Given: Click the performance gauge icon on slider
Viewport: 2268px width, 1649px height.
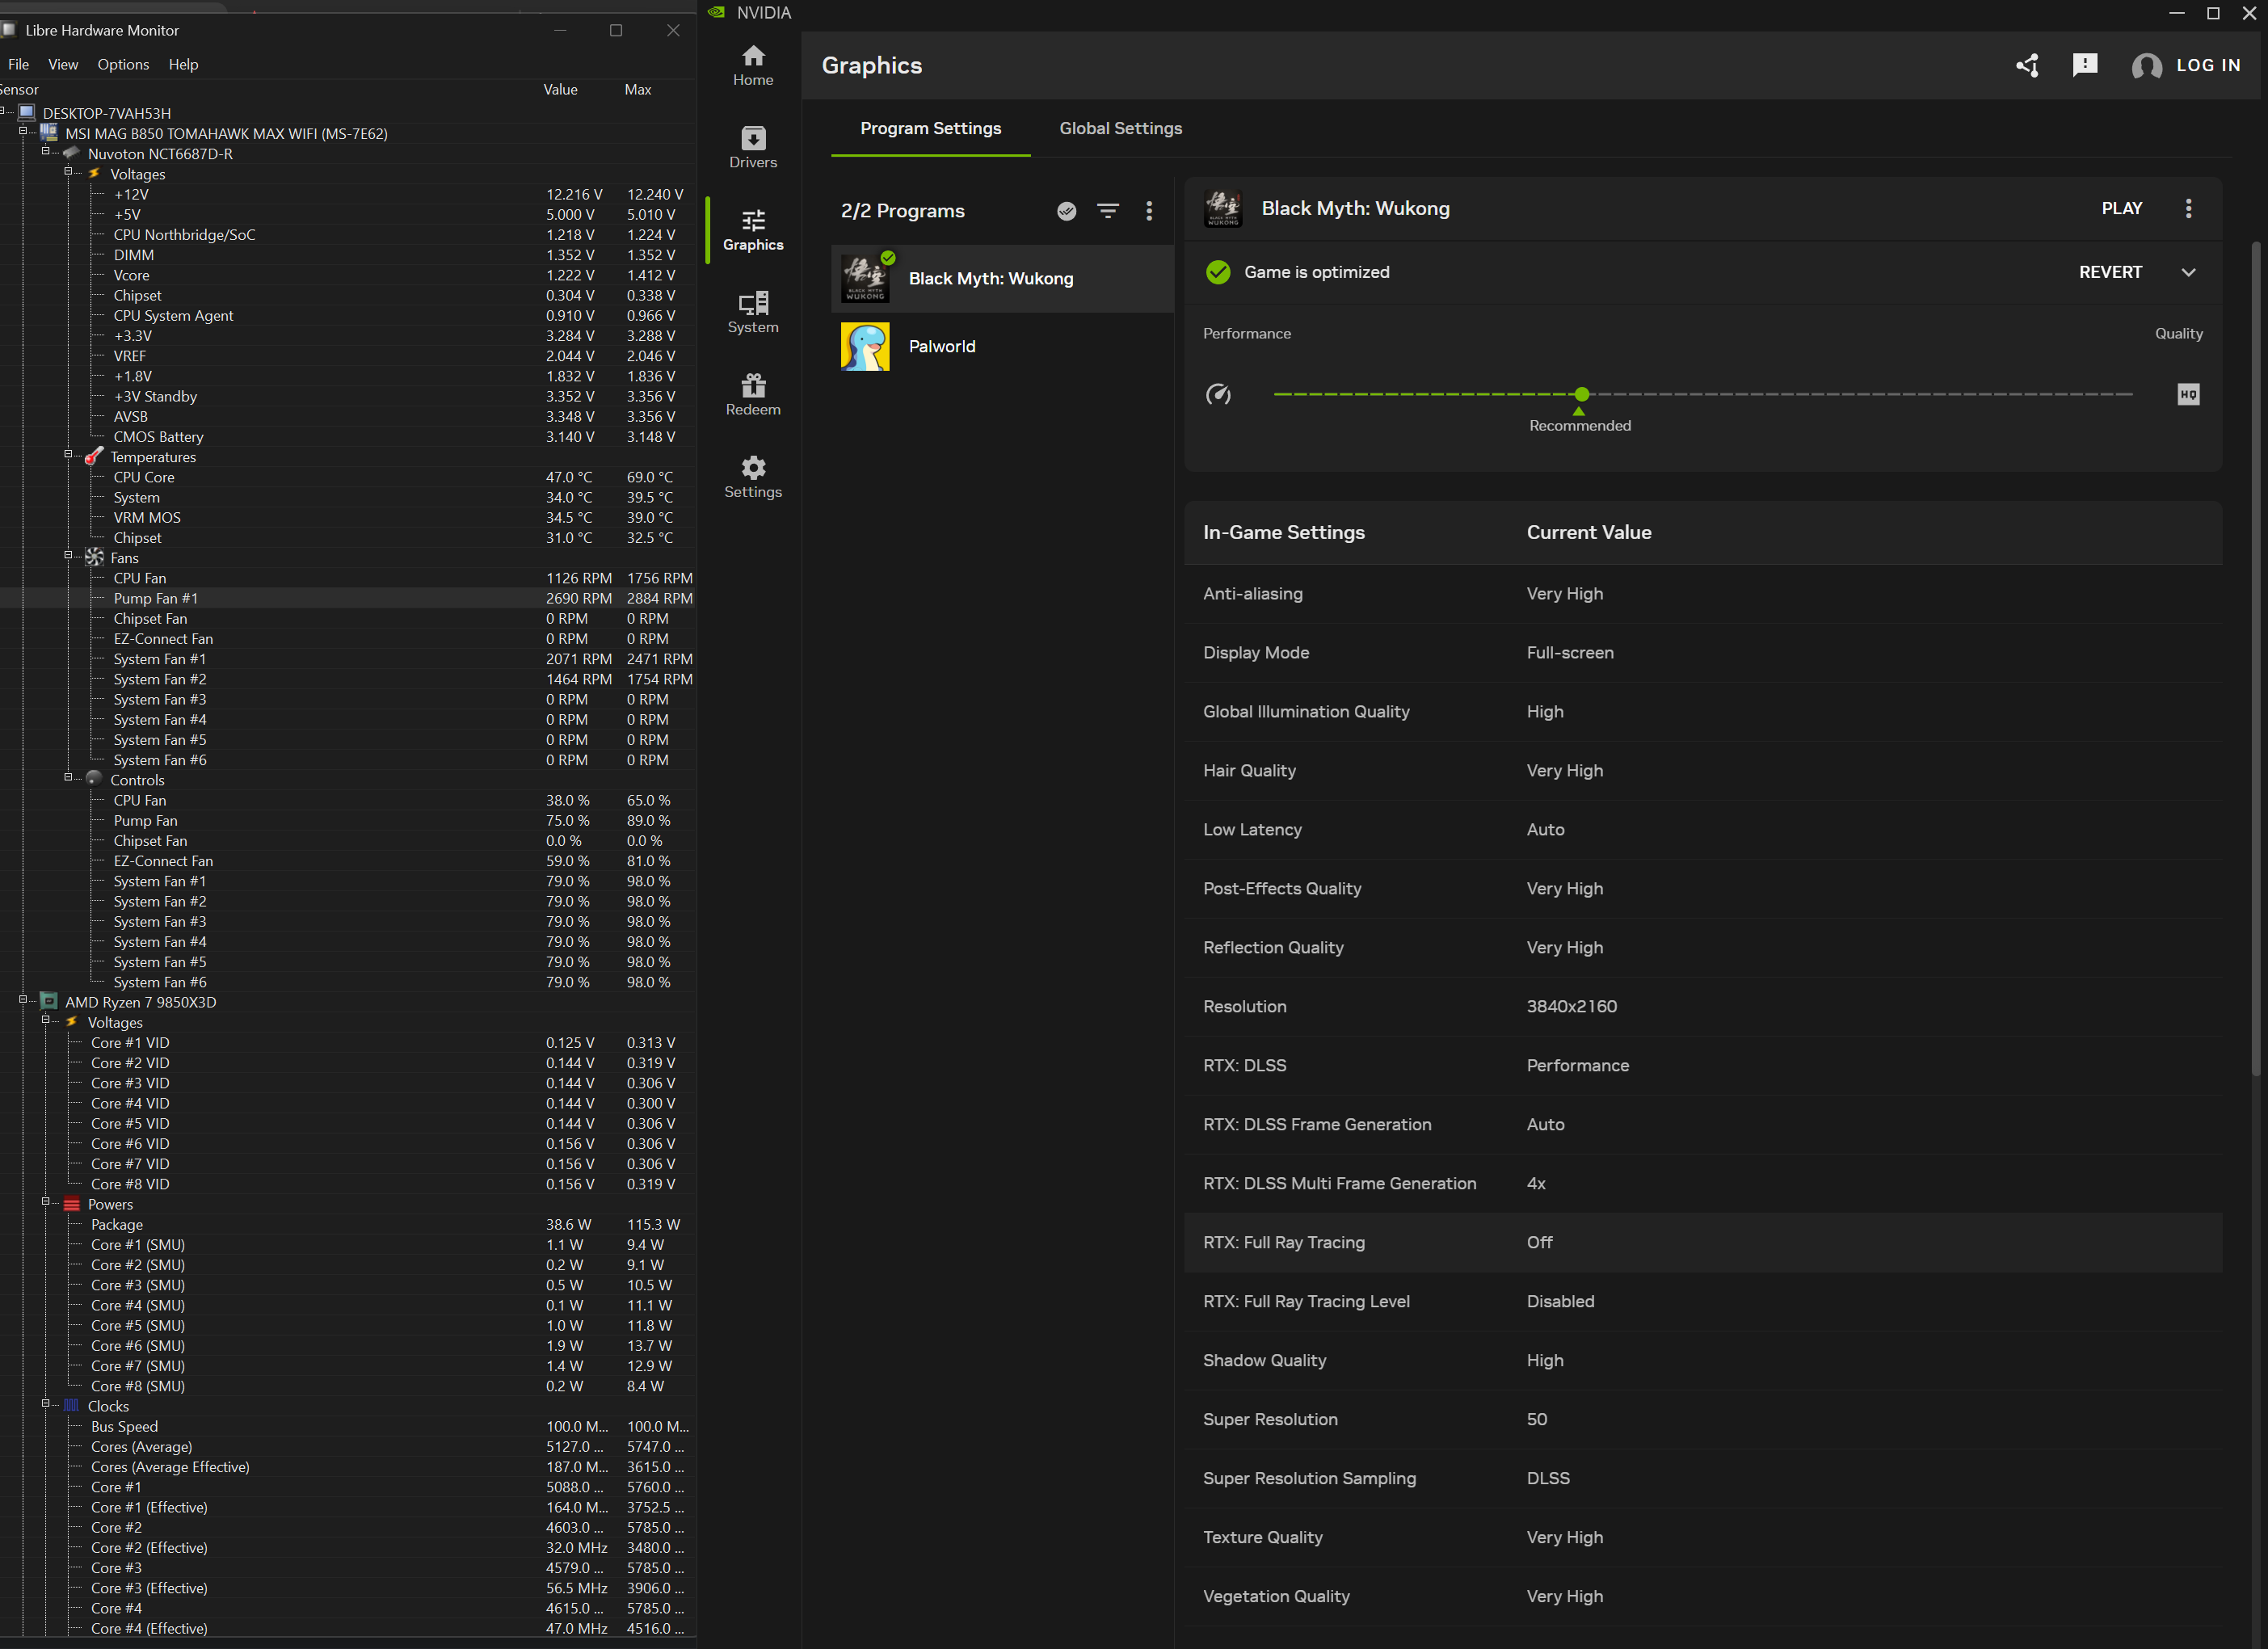Looking at the screenshot, I should point(1218,394).
